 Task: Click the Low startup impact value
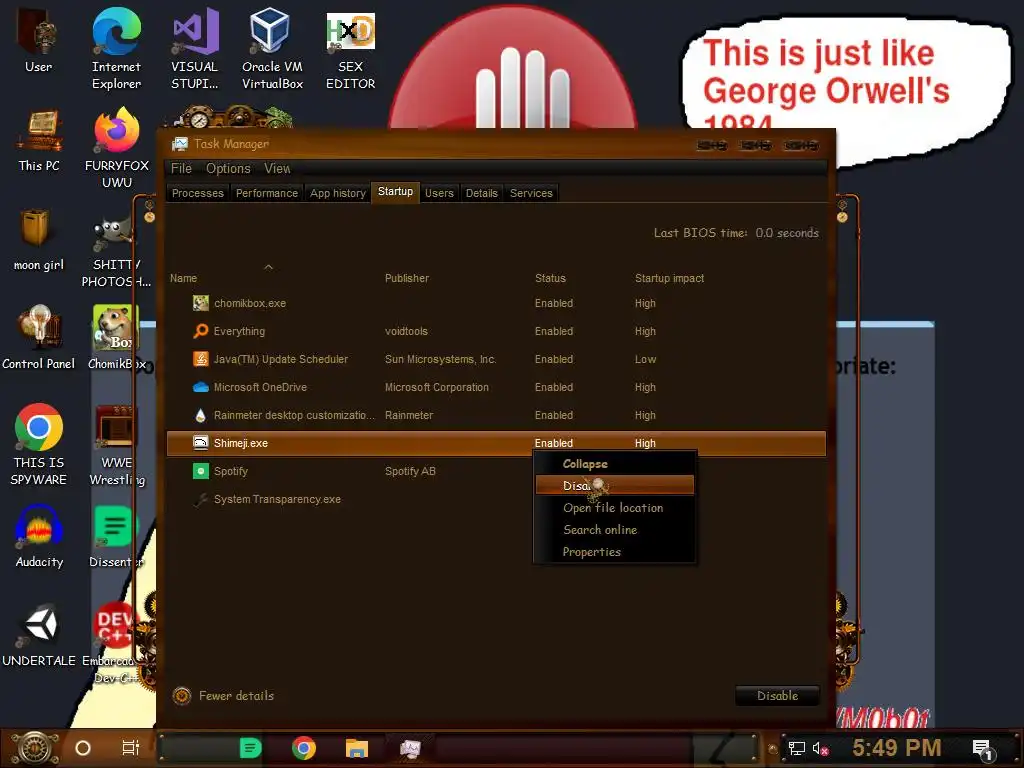pyautogui.click(x=645, y=359)
